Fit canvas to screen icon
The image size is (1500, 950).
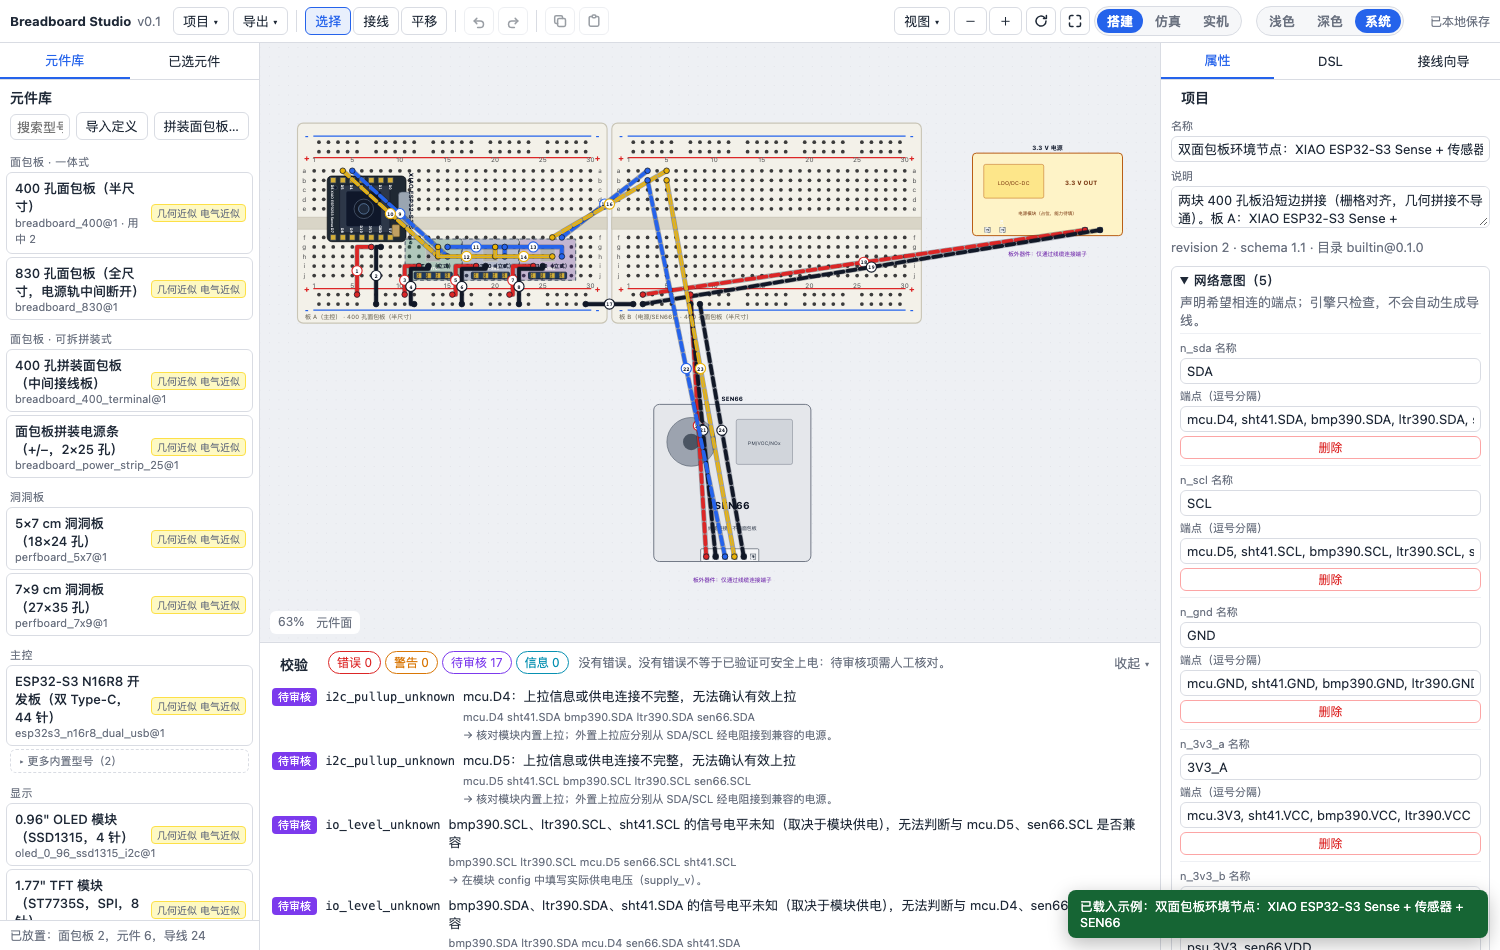pos(1075,21)
